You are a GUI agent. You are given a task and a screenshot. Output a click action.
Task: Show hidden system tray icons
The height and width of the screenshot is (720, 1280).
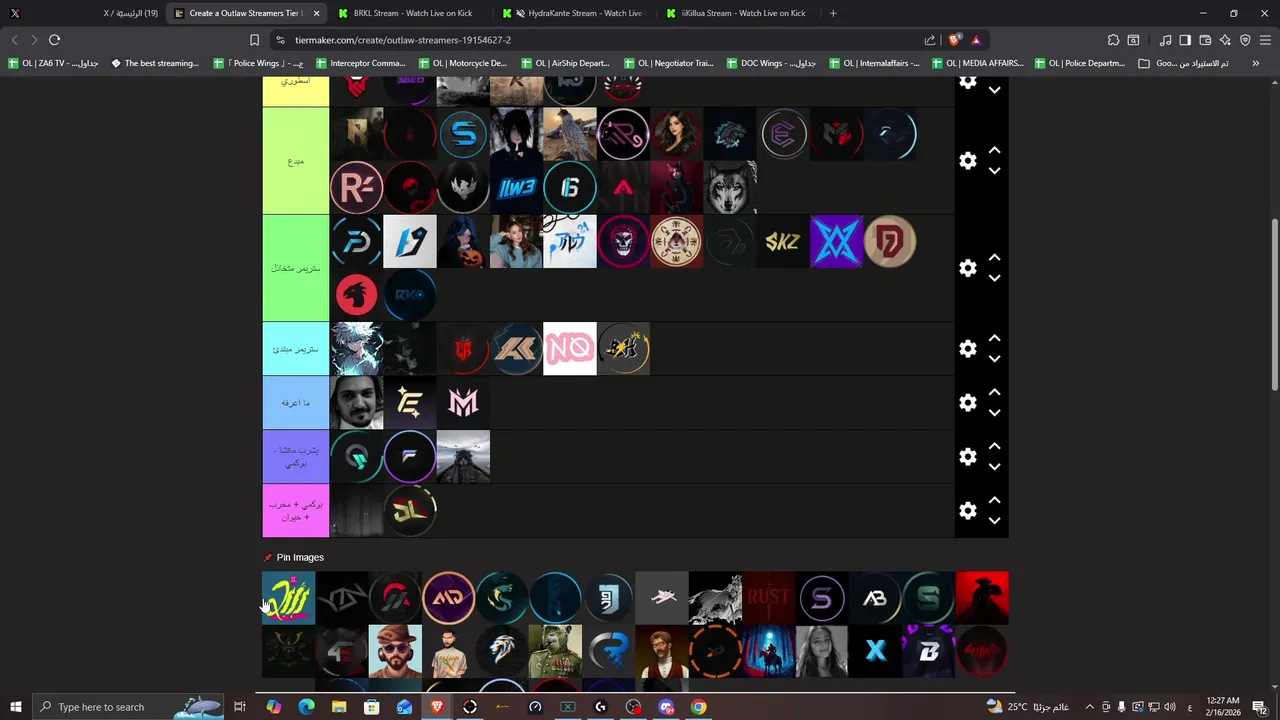(x=1090, y=707)
